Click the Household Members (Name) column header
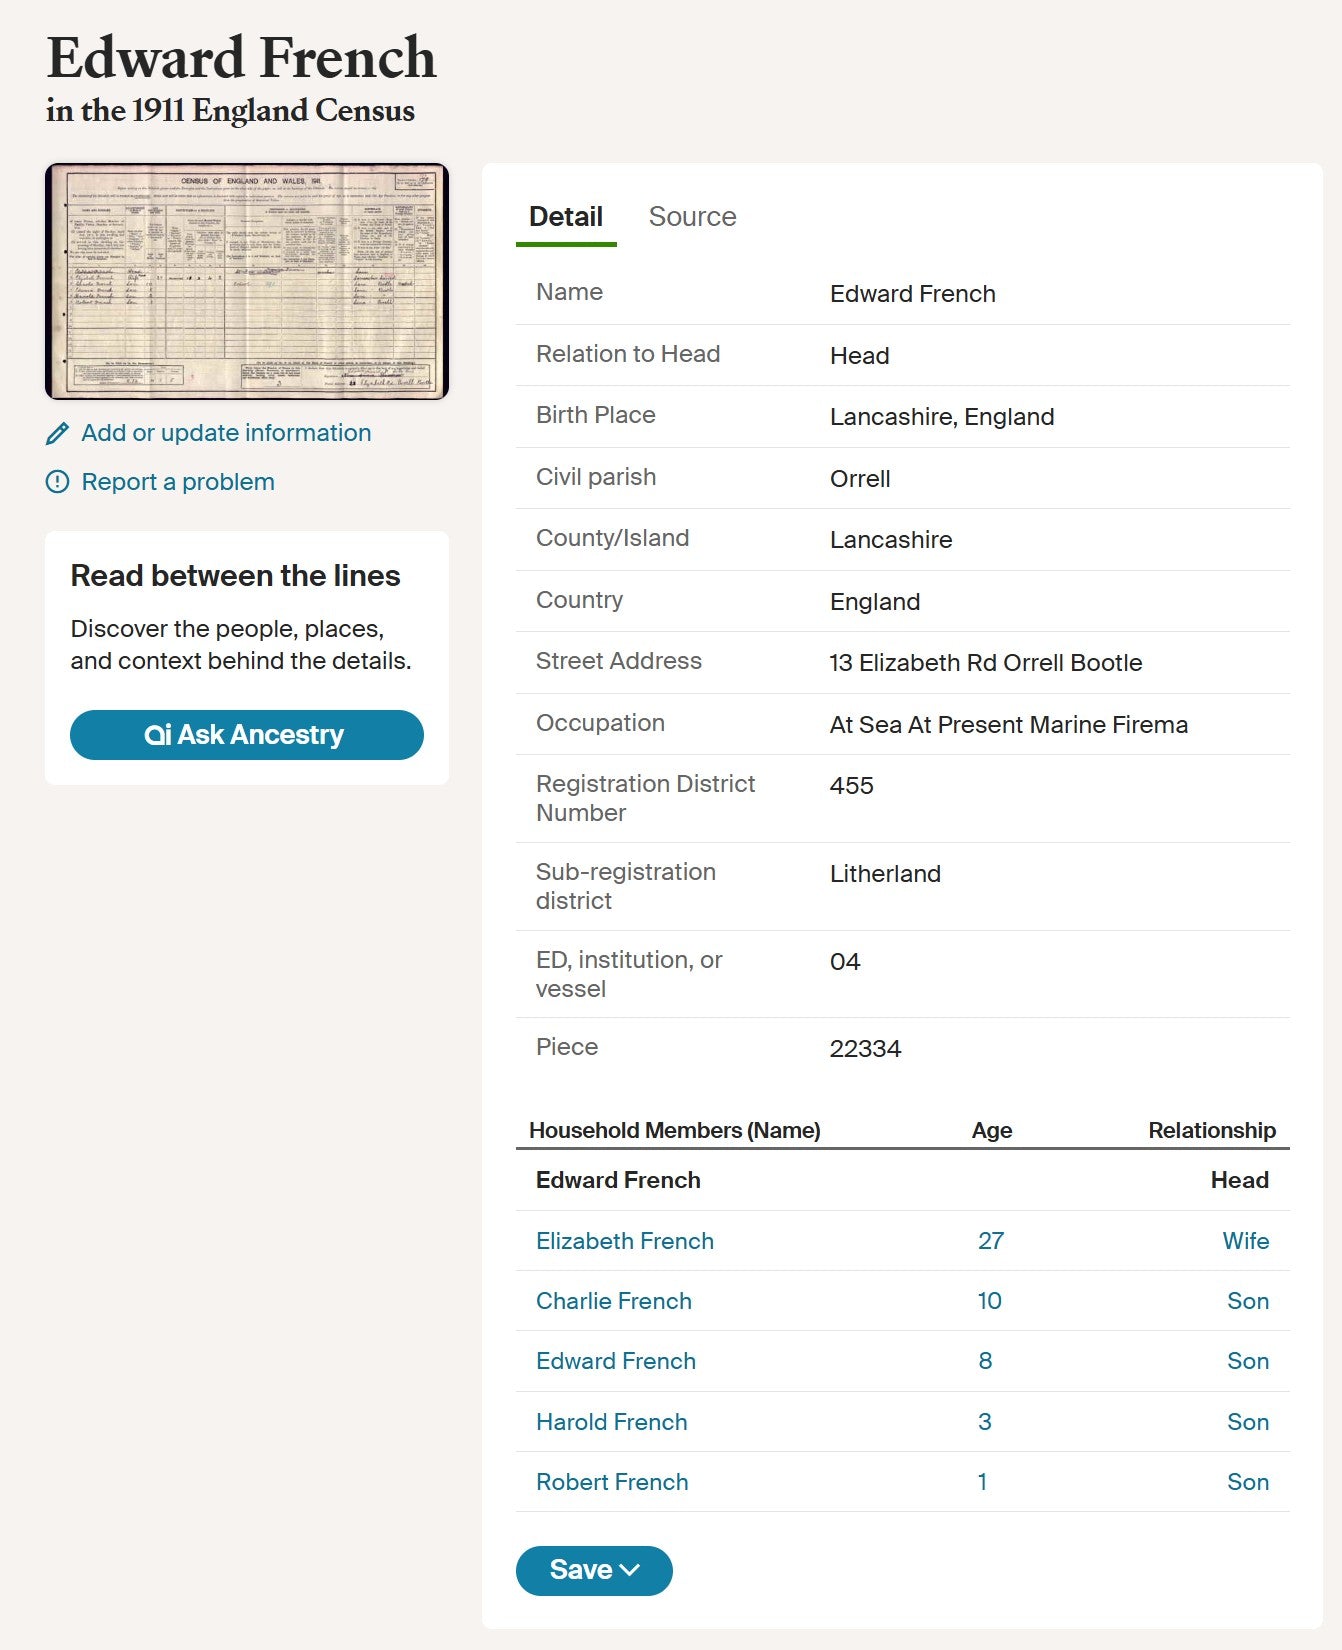The image size is (1342, 1650). pyautogui.click(x=675, y=1131)
